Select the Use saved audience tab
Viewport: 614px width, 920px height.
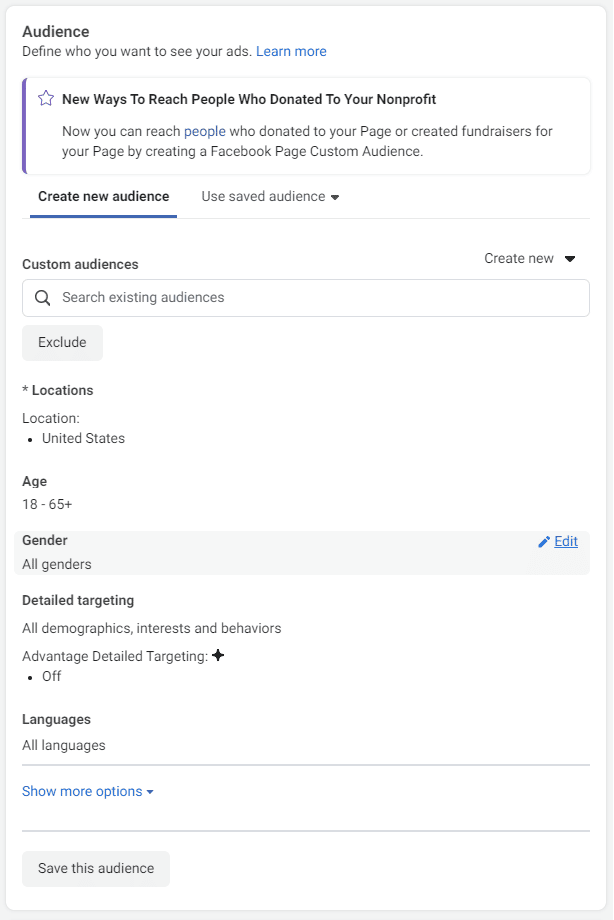coord(271,197)
